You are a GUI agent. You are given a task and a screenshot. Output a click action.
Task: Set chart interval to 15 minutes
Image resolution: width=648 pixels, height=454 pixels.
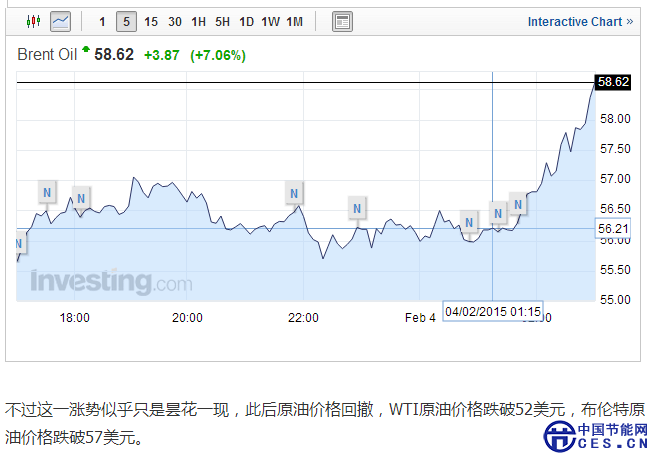click(x=151, y=21)
